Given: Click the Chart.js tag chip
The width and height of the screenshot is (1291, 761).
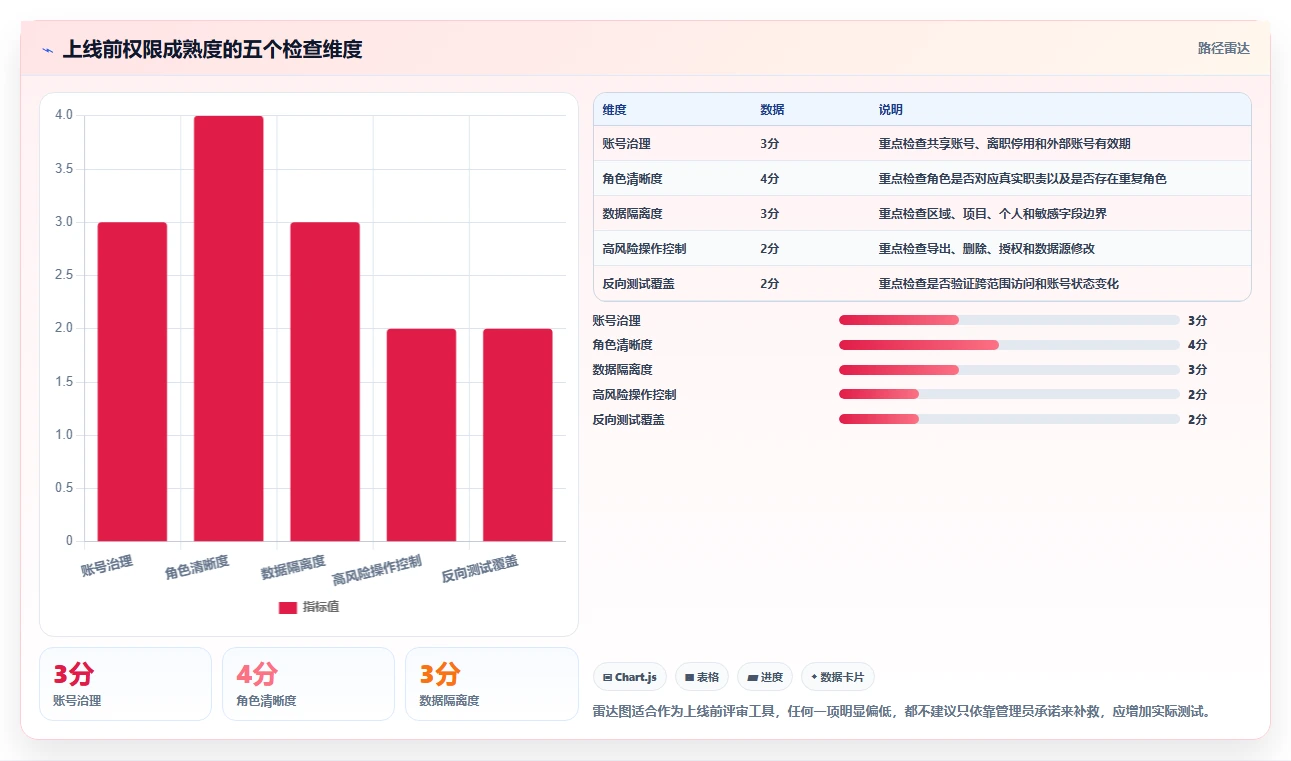Looking at the screenshot, I should [x=630, y=677].
